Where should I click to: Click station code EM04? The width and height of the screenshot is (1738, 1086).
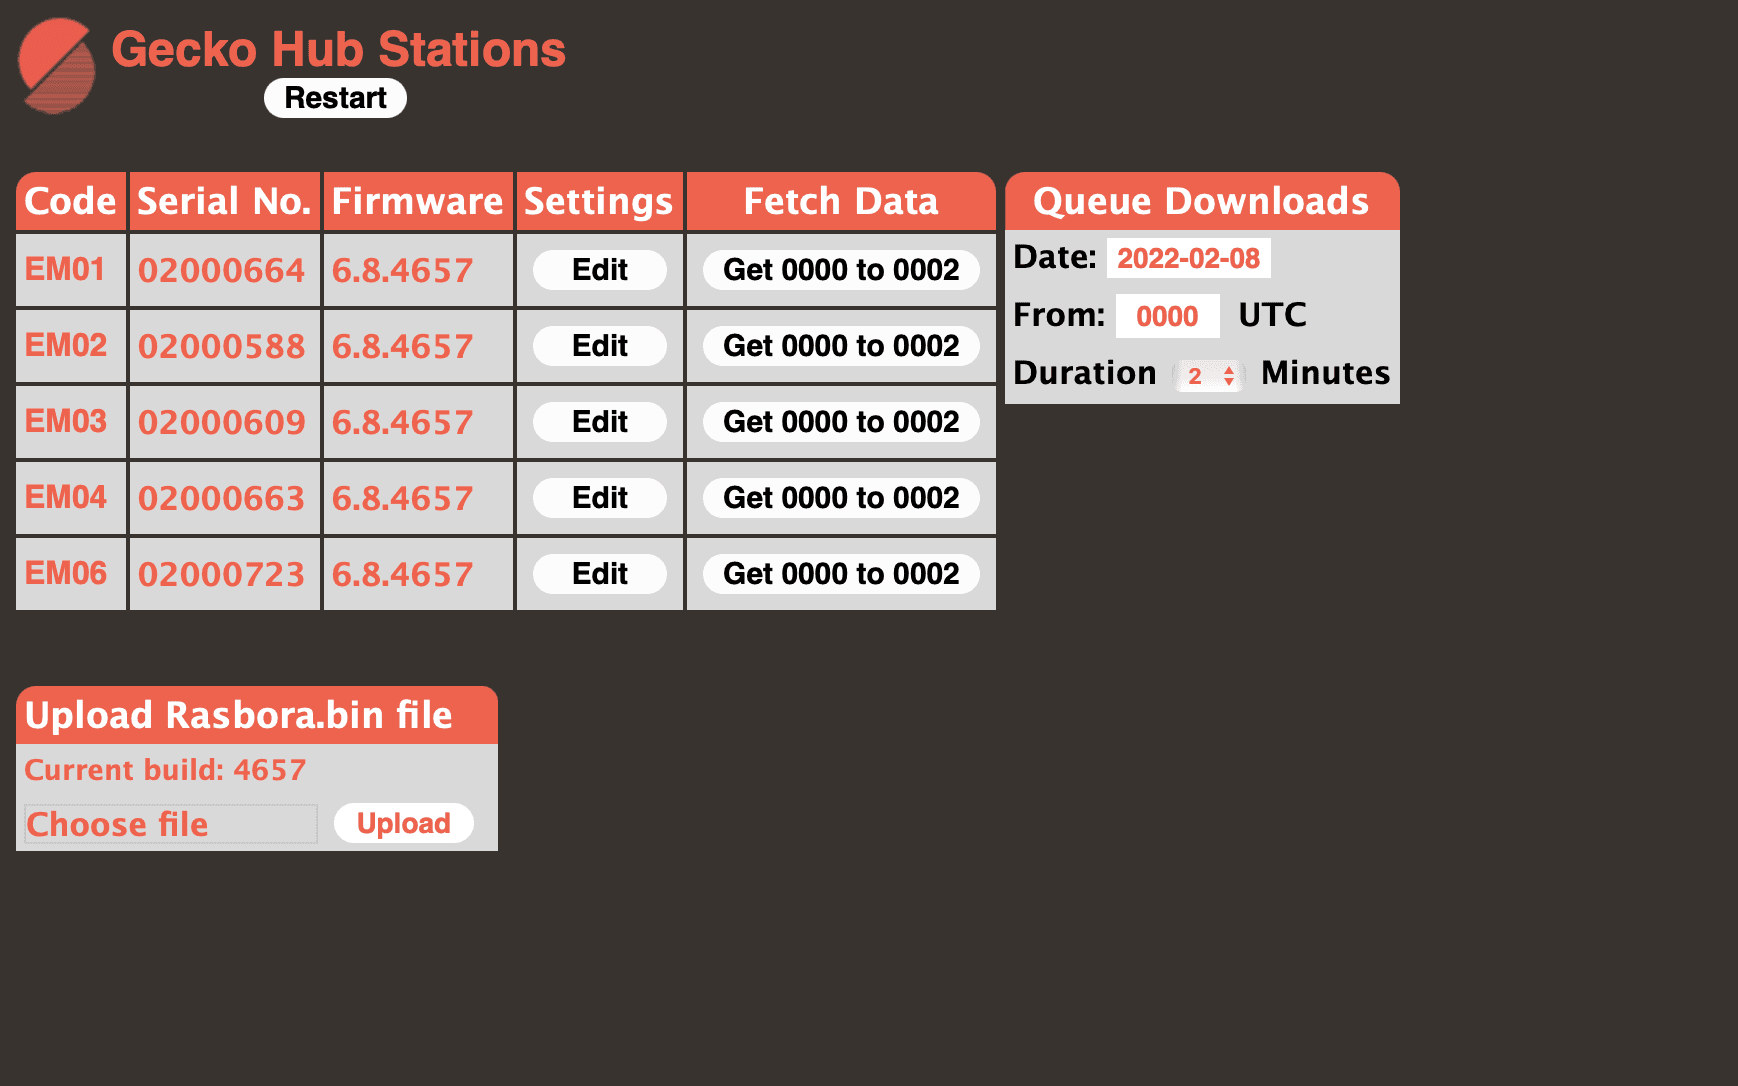[65, 497]
